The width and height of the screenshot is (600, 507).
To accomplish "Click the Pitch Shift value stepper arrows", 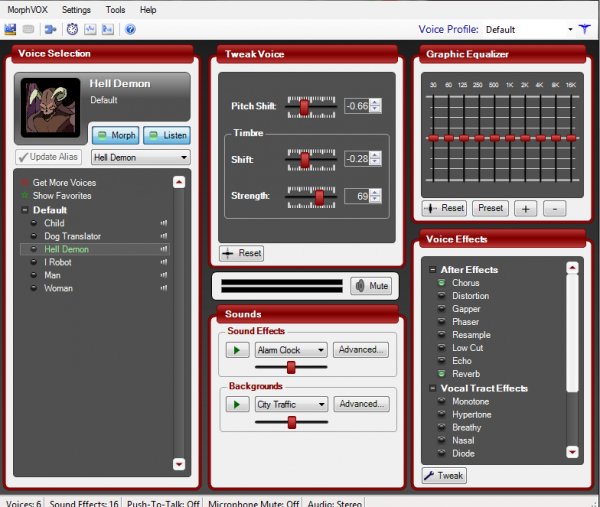I will [x=375, y=106].
